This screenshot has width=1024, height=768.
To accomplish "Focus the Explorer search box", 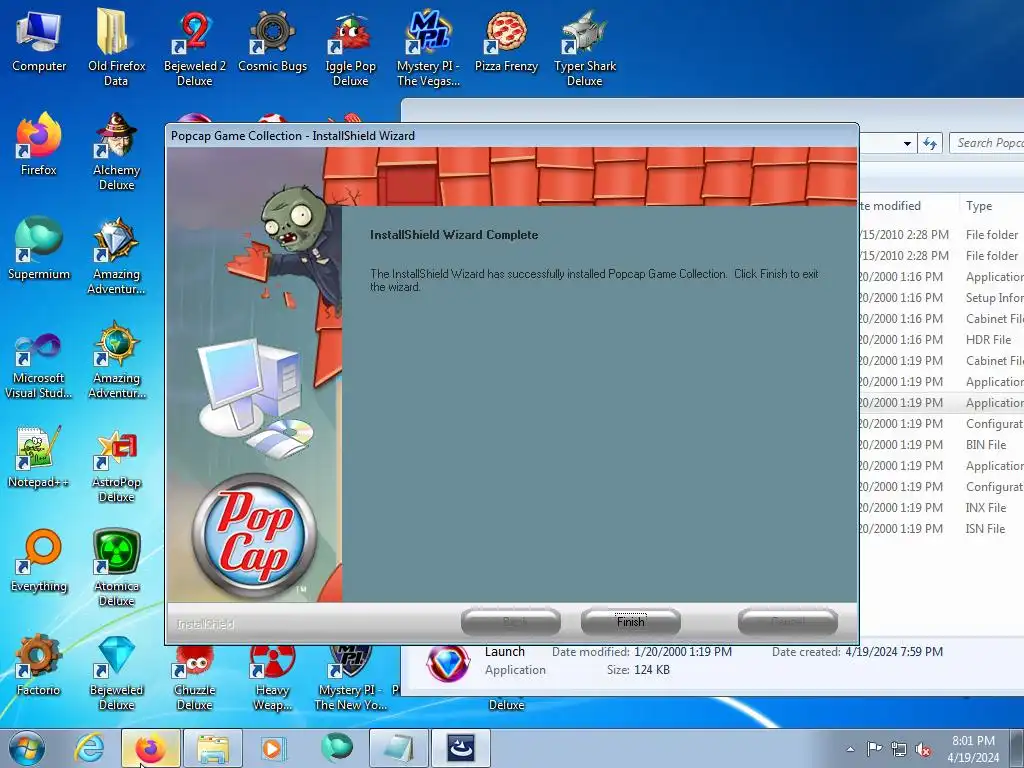I will (987, 143).
